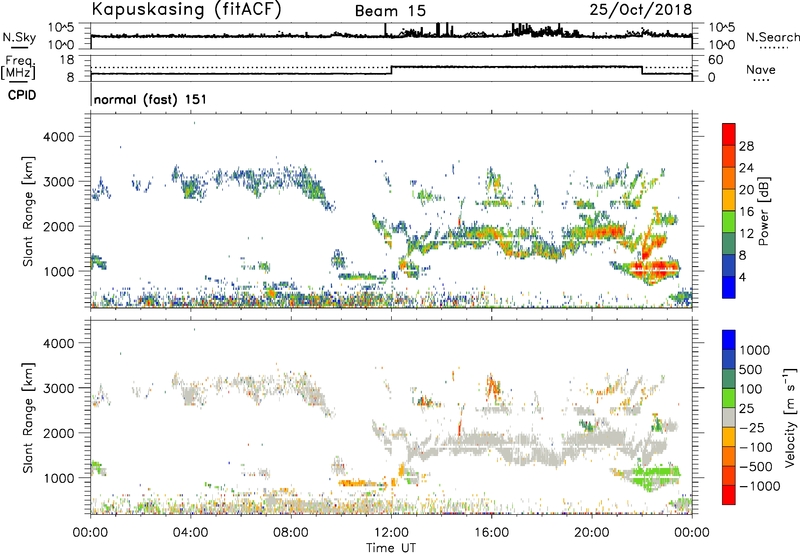Image resolution: width=800 pixels, height=554 pixels.
Task: Click the velocity colorbar '-1000' label
Action: point(760,486)
